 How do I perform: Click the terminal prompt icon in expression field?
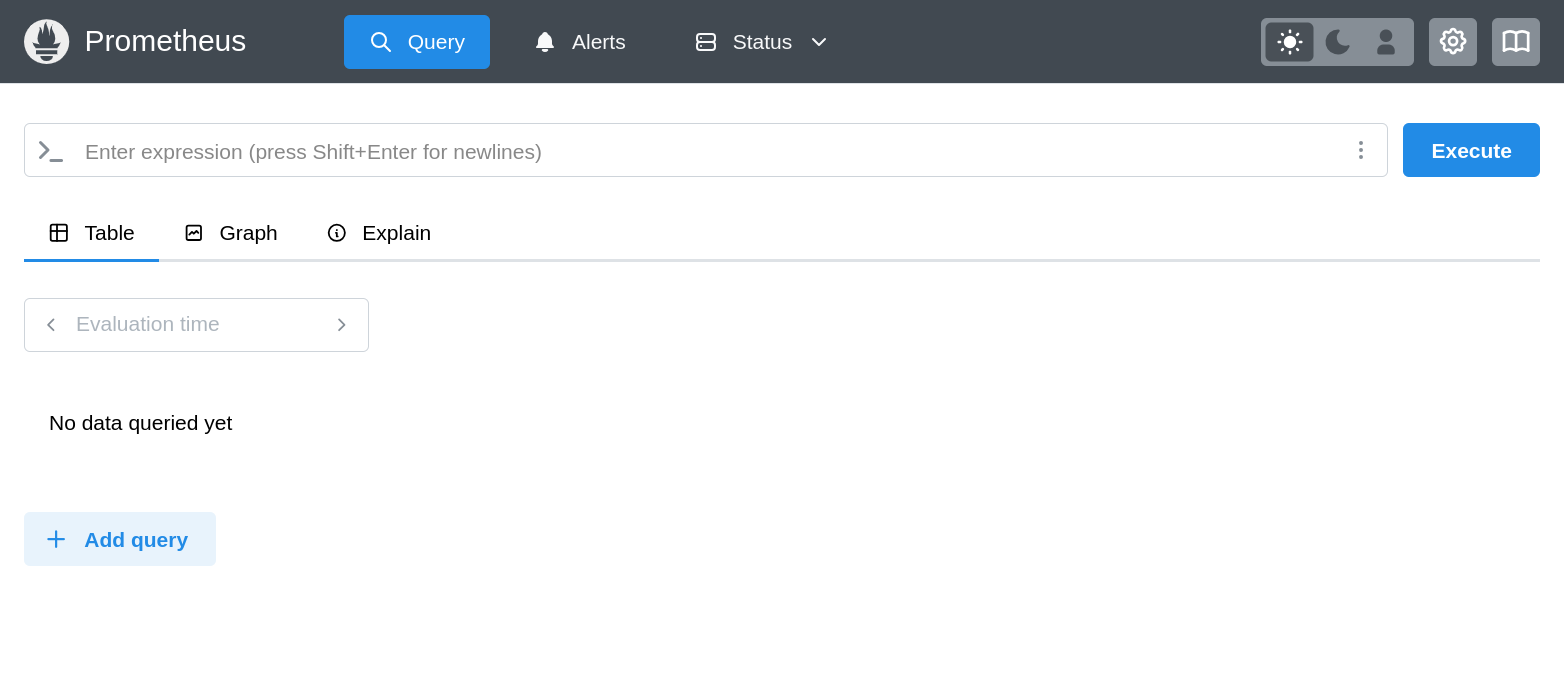(50, 151)
